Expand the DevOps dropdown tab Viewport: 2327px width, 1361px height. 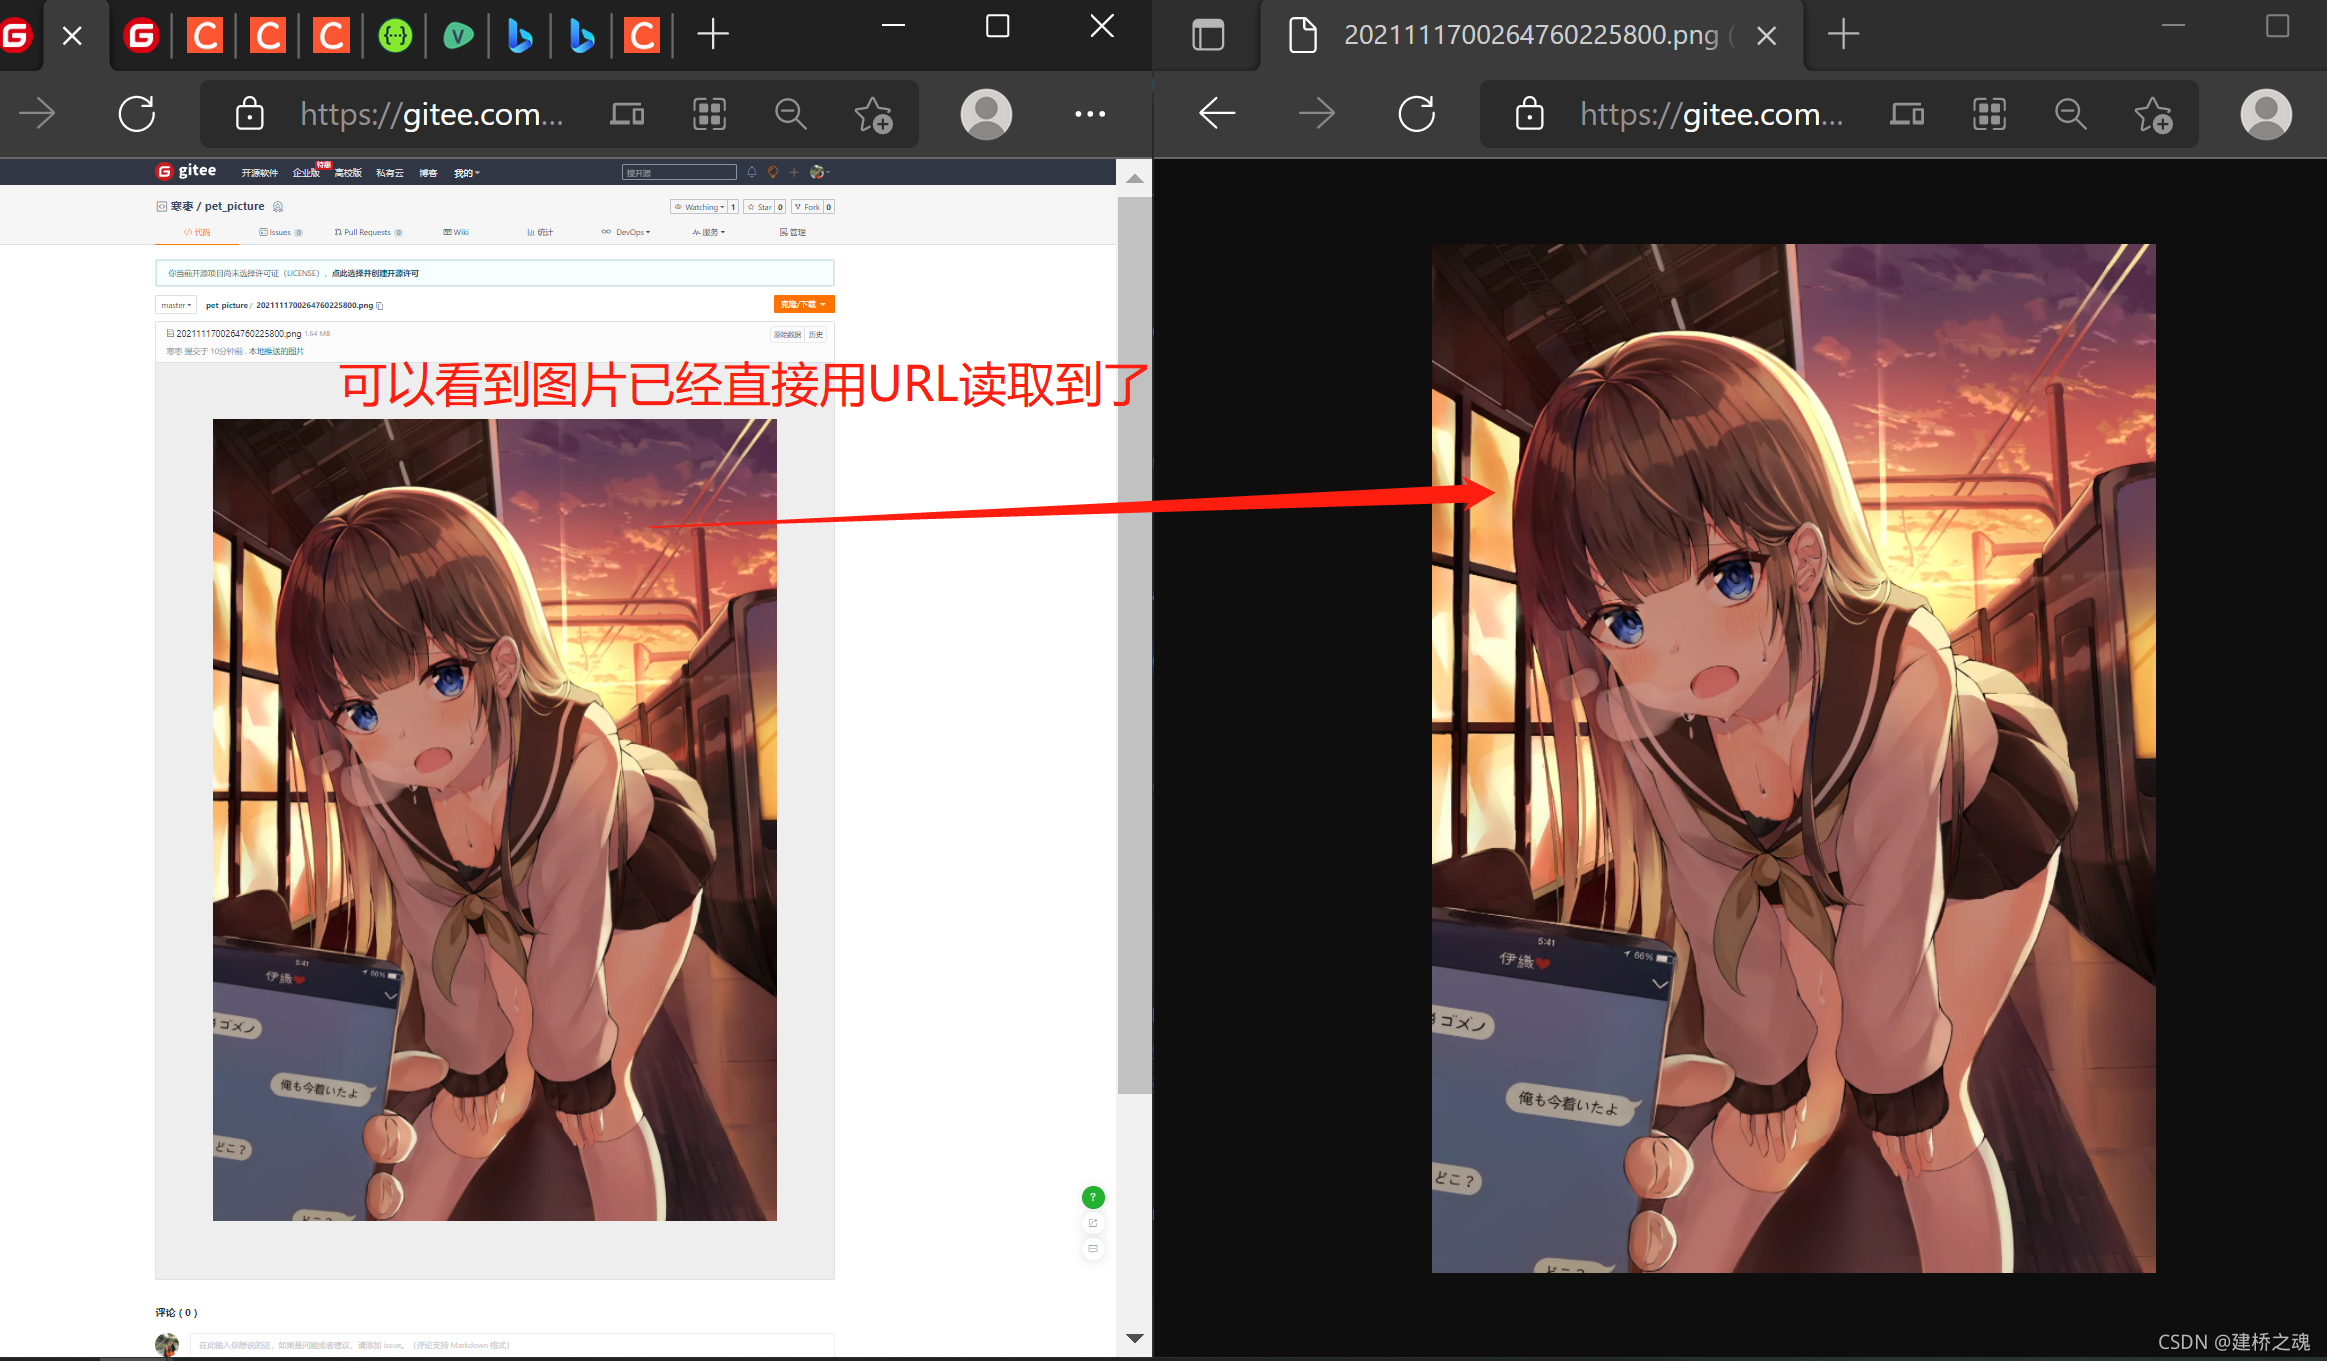pos(626,232)
